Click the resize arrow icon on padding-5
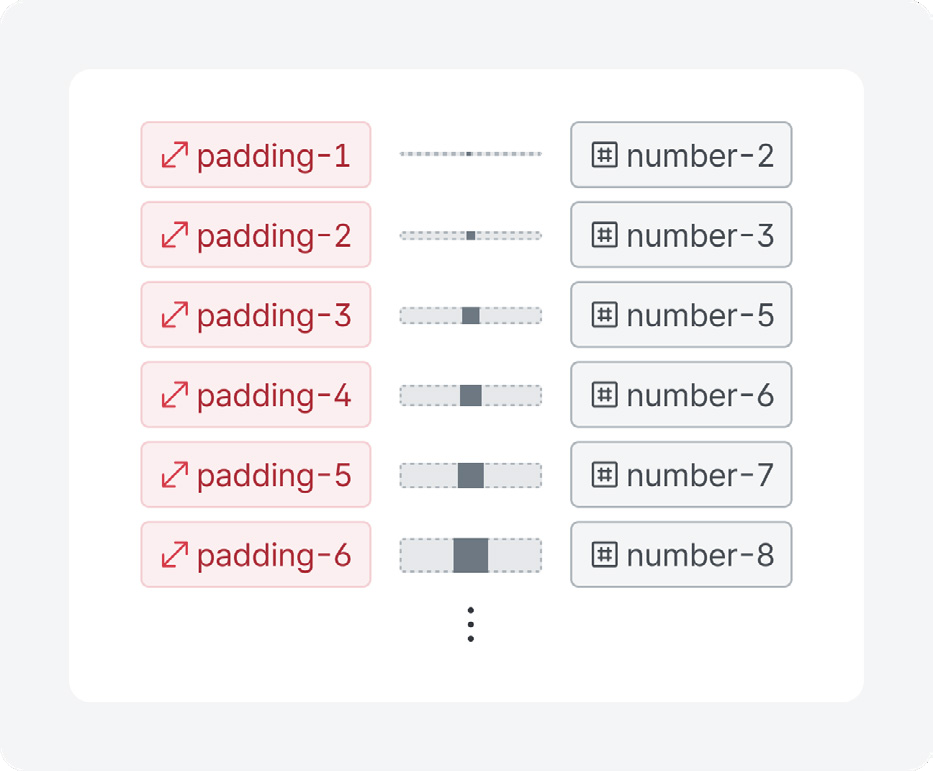Viewport: 933px width, 771px height. pyautogui.click(x=175, y=475)
